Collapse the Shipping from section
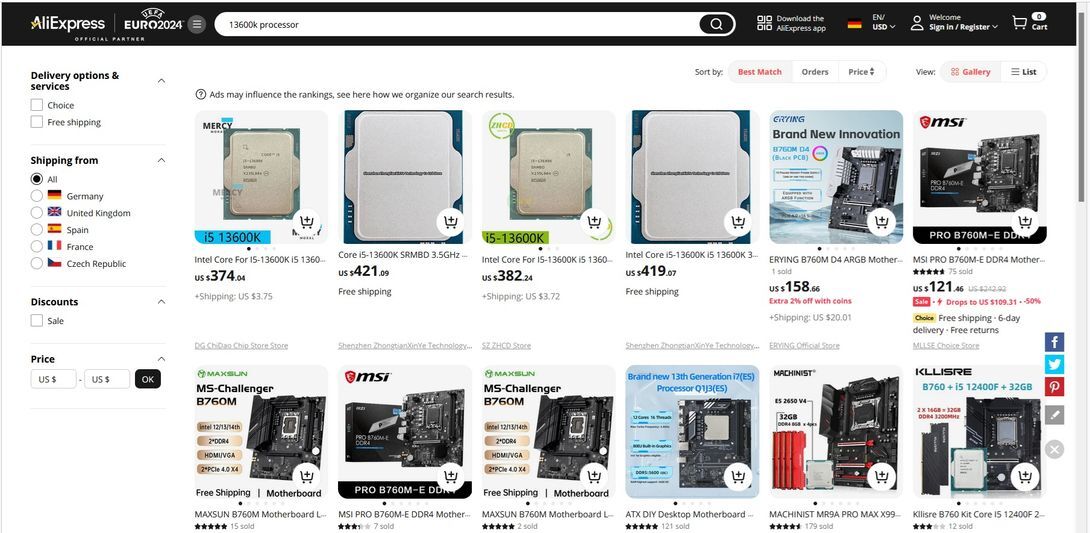Image resolution: width=1090 pixels, height=533 pixels. tap(161, 161)
